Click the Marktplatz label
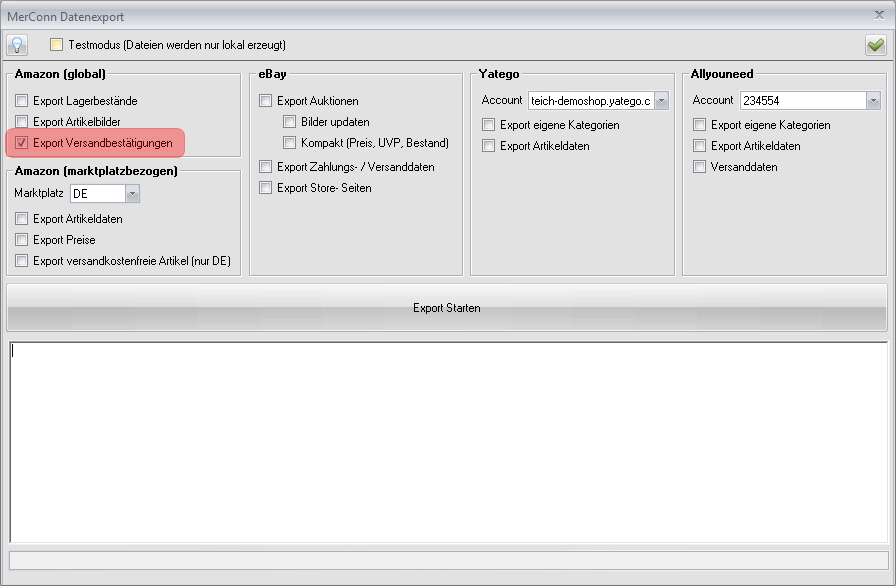The image size is (896, 586). click(x=39, y=193)
